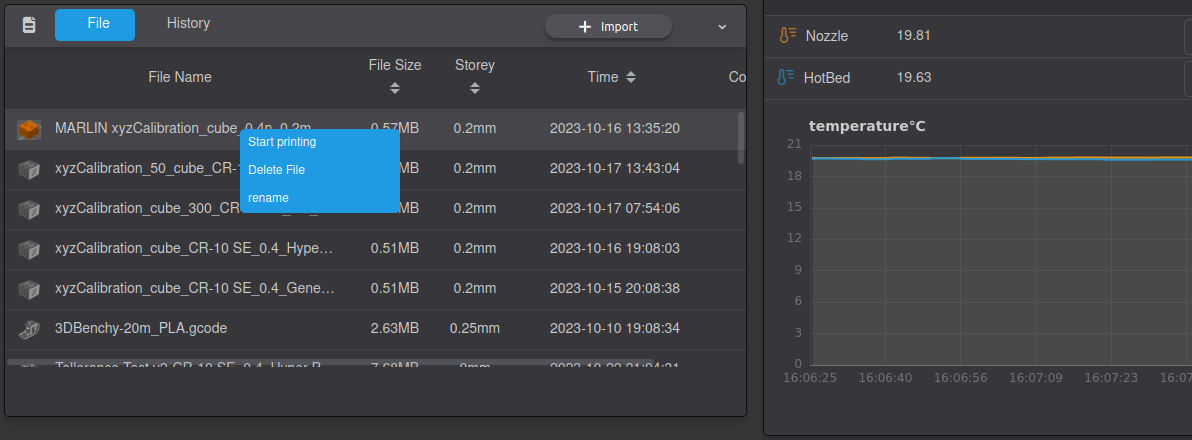Select the 3DBenchy-20m_PLA.gcode file row
The width and height of the screenshot is (1192, 440).
(x=200, y=328)
